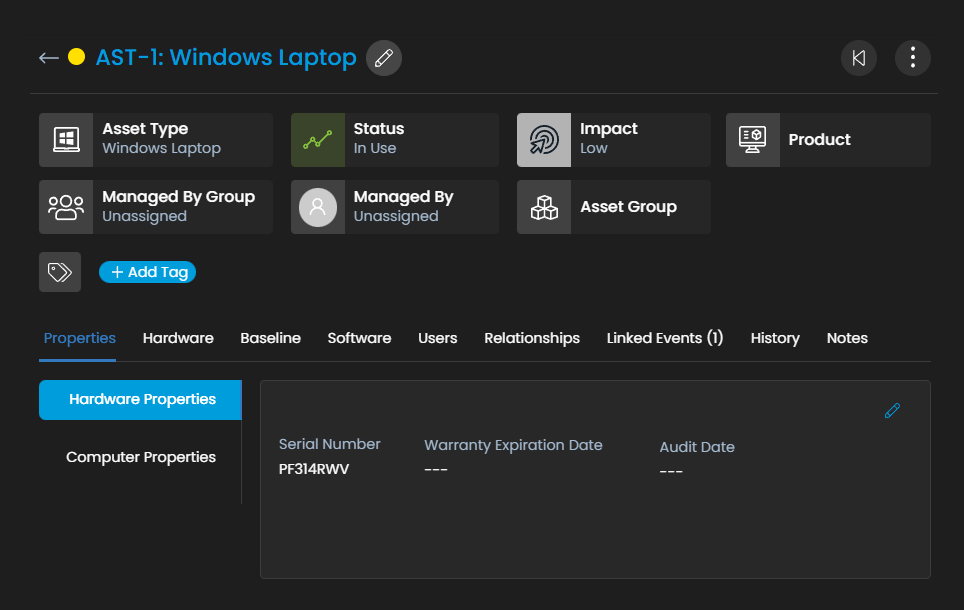Click the tag icon beside Add Tag
The width and height of the screenshot is (964, 610).
pos(59,271)
